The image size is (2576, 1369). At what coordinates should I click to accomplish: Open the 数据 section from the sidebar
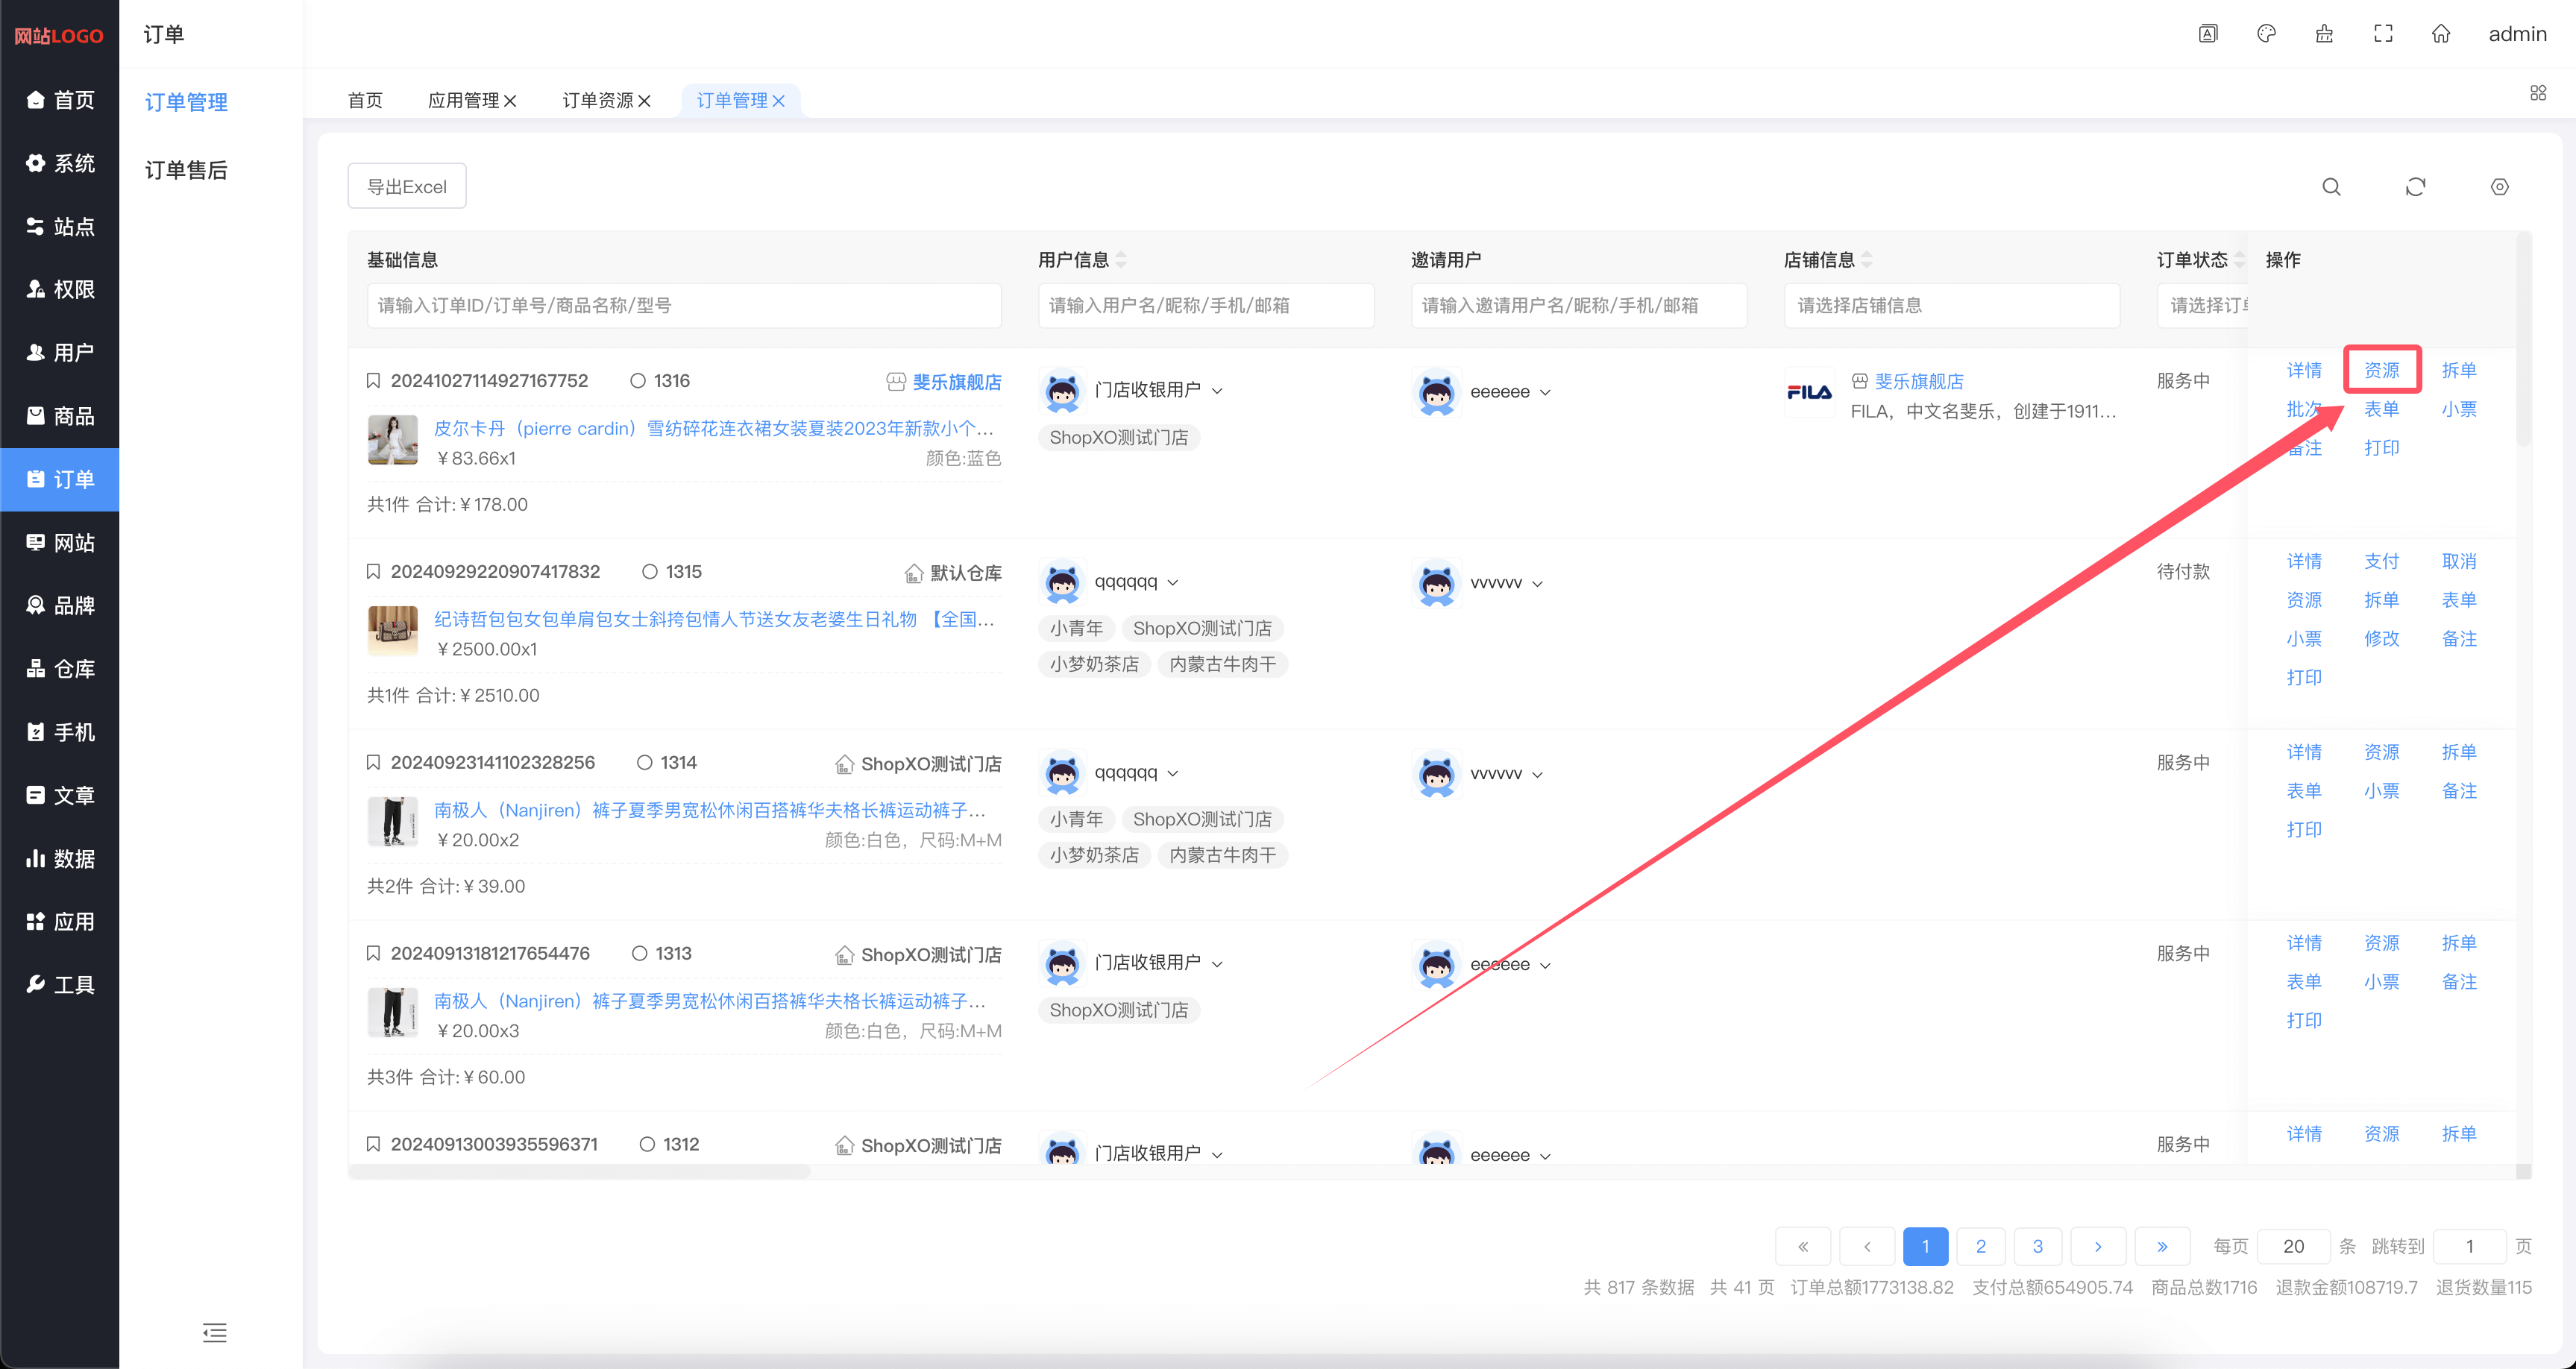pos(60,858)
